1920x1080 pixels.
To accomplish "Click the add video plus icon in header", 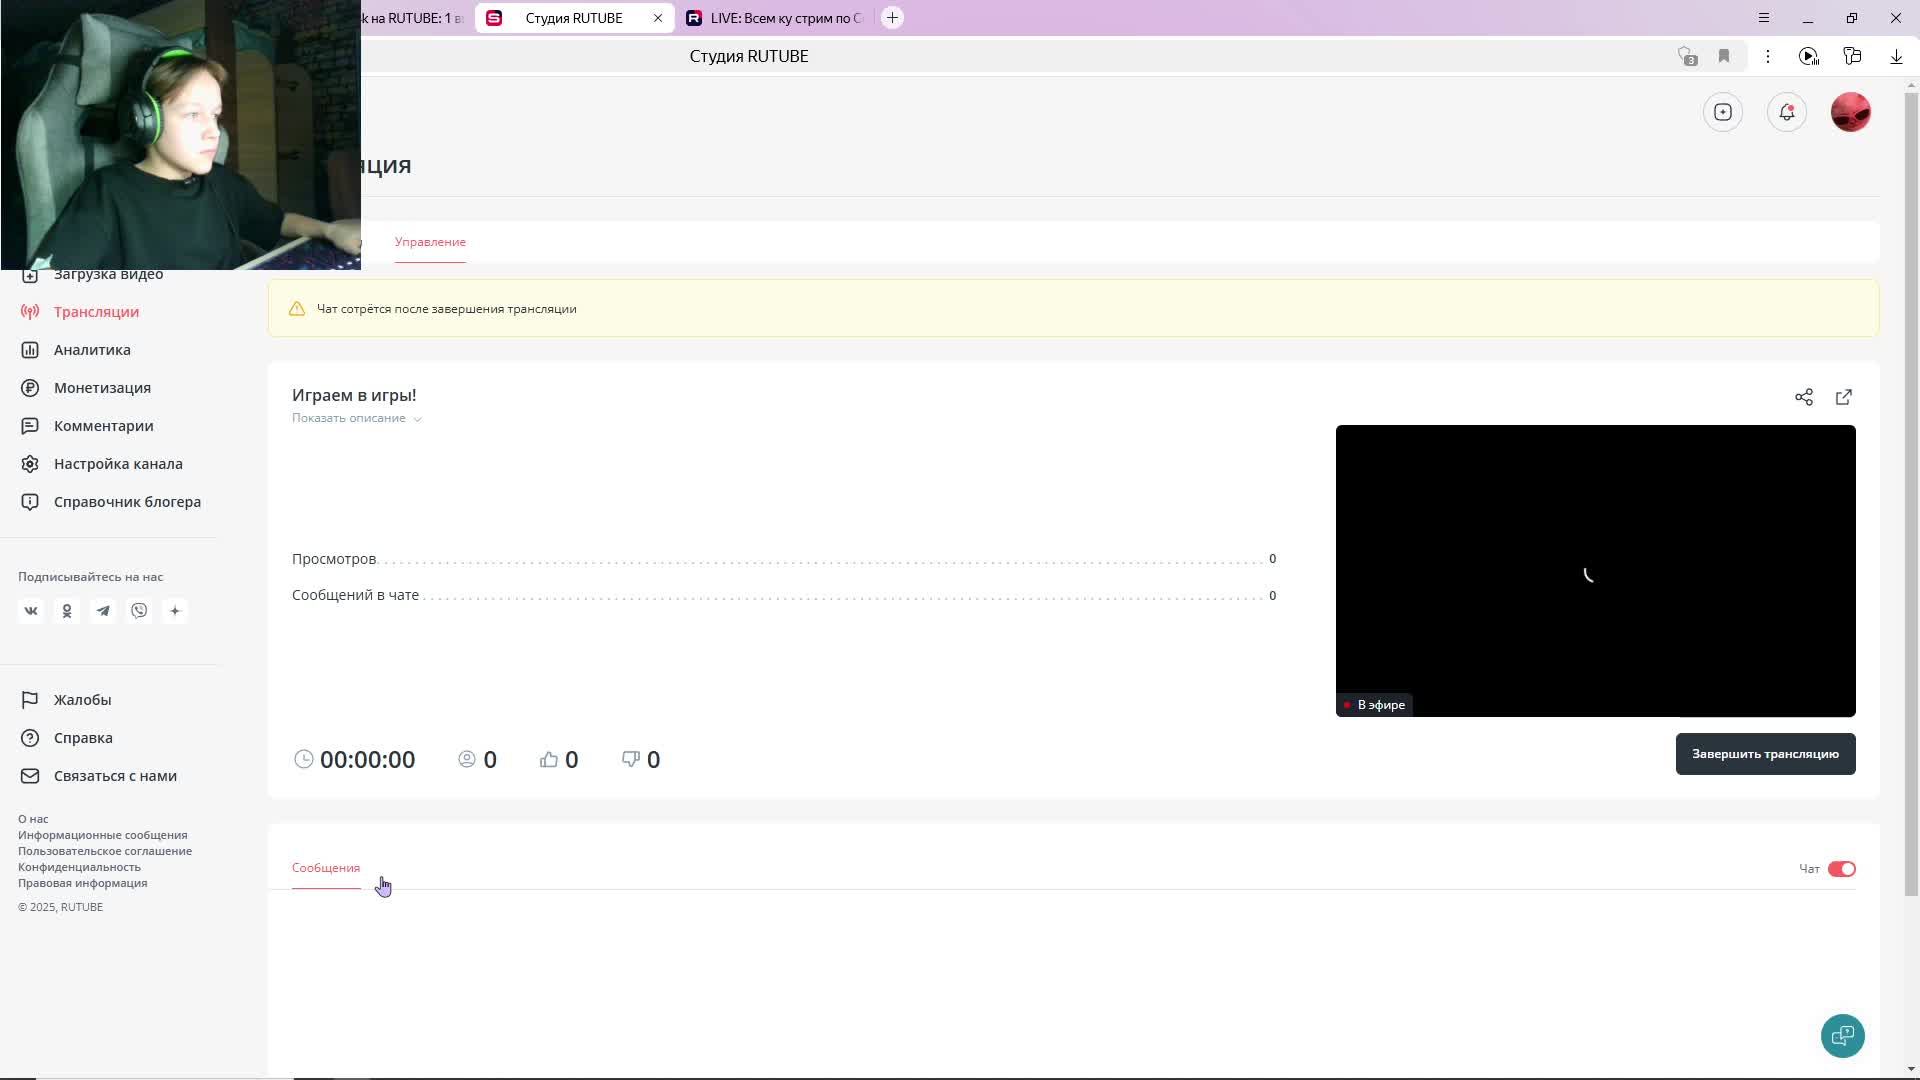I will [1723, 112].
